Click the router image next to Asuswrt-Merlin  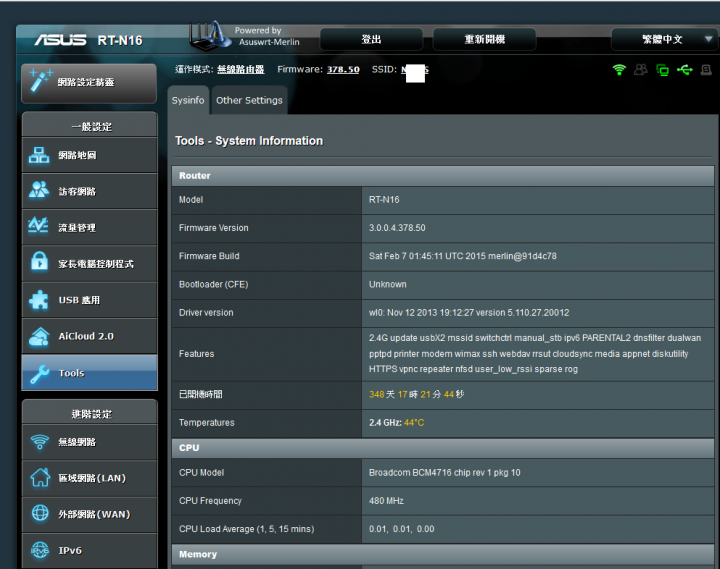[210, 36]
